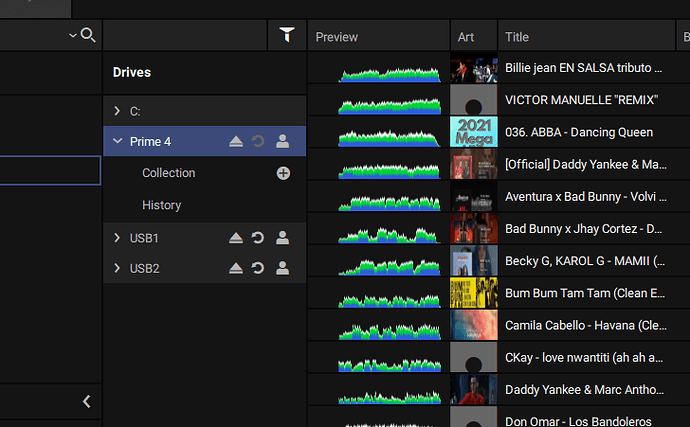Screen dimensions: 690x427
Task: Click Becky G MAMIII waveform preview
Action: point(389,267)
